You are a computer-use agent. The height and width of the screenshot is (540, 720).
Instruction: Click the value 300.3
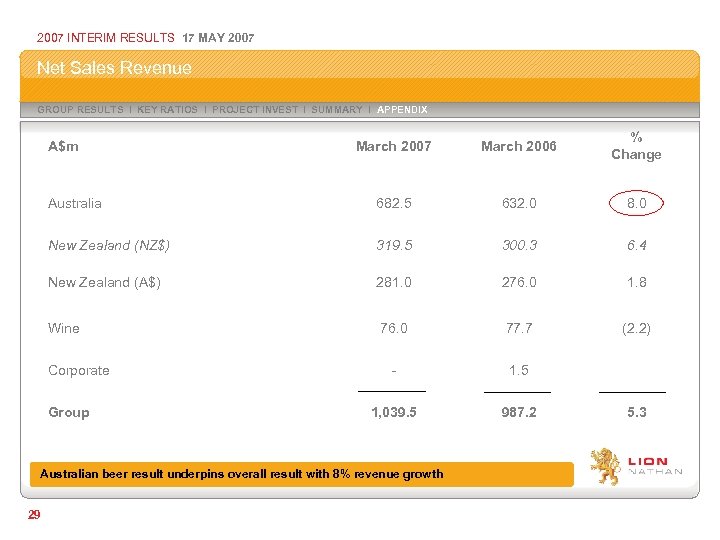pos(519,245)
